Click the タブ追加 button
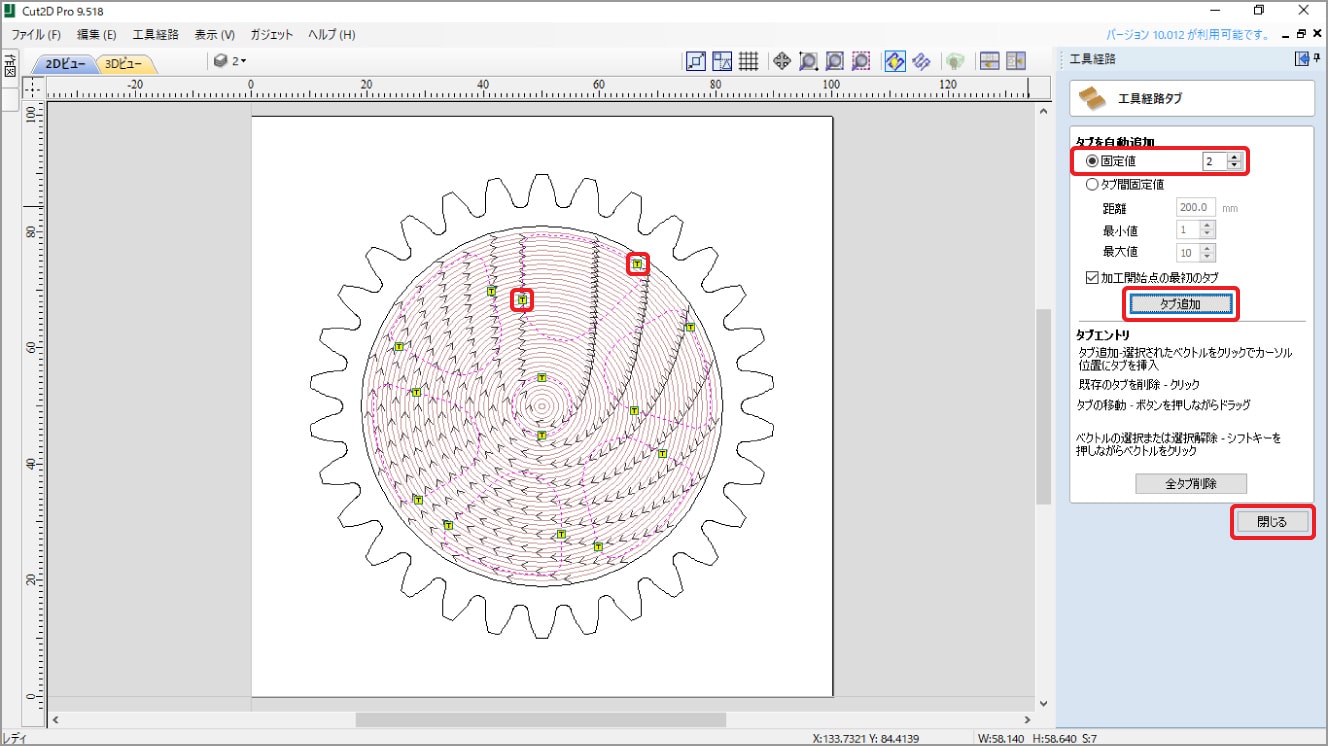Screen dimensions: 1328x746 [x=1180, y=304]
